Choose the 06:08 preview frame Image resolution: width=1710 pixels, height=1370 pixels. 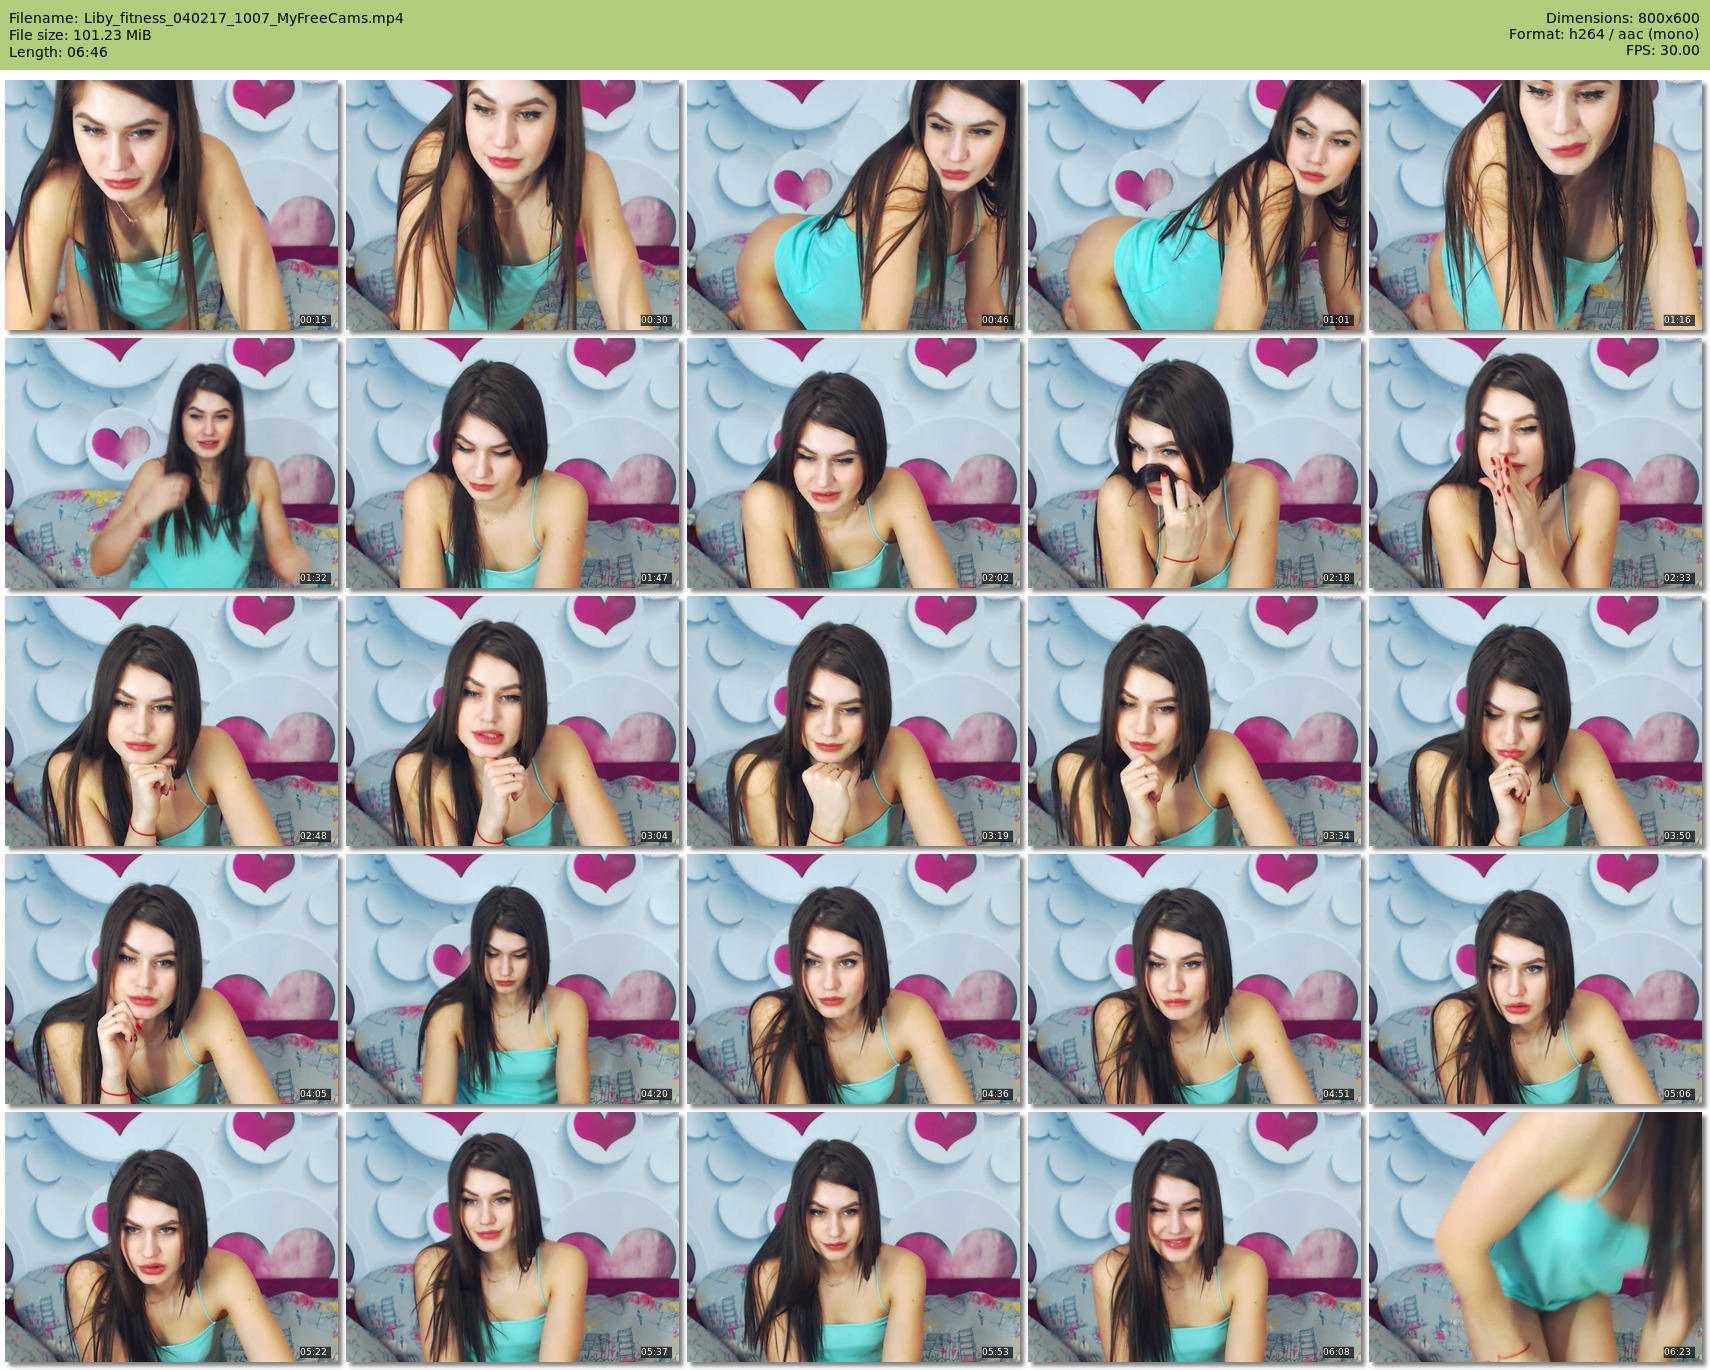(x=1195, y=1237)
